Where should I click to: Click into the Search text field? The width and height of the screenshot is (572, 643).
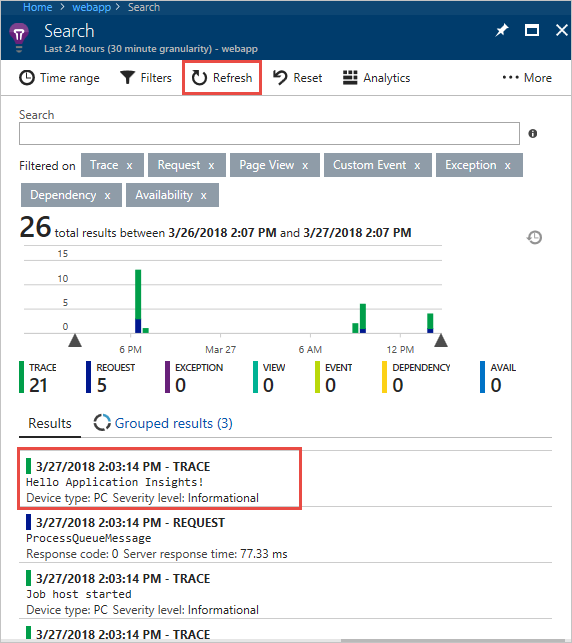269,133
